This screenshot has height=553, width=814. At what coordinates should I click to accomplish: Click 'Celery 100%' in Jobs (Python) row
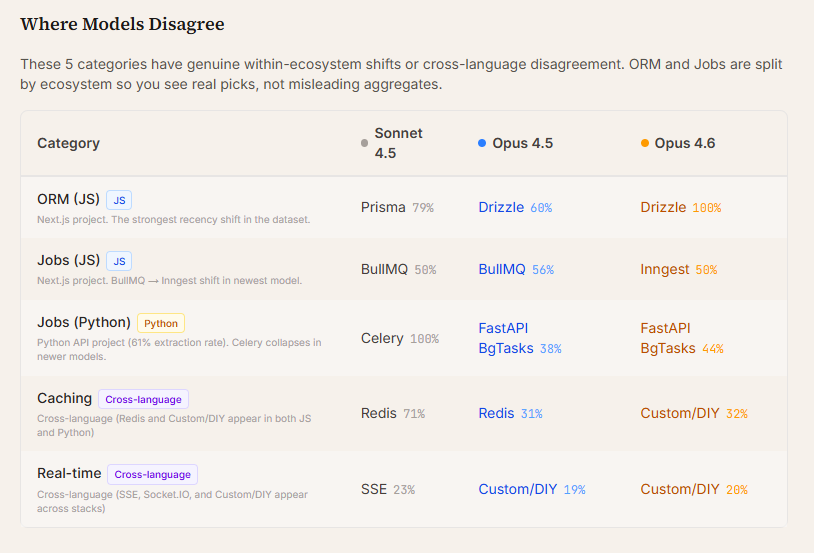click(x=400, y=338)
